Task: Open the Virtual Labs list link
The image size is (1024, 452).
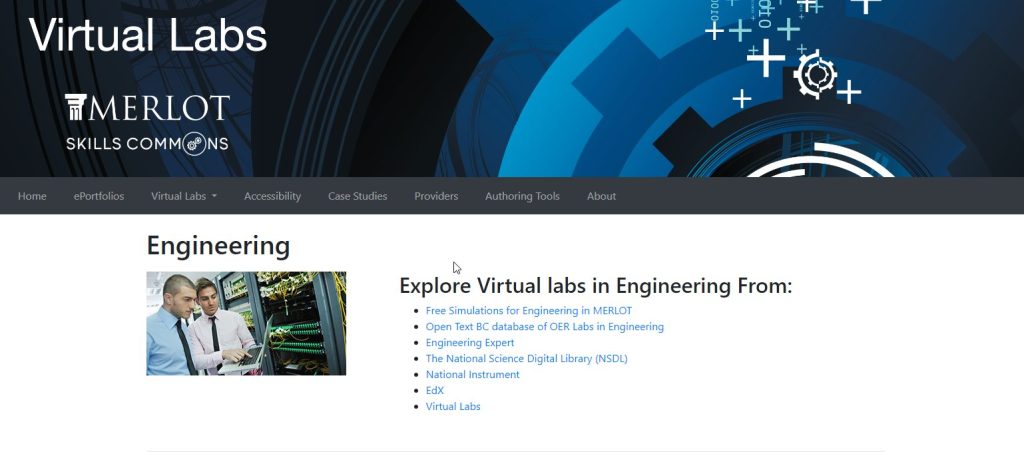Action: [x=453, y=406]
